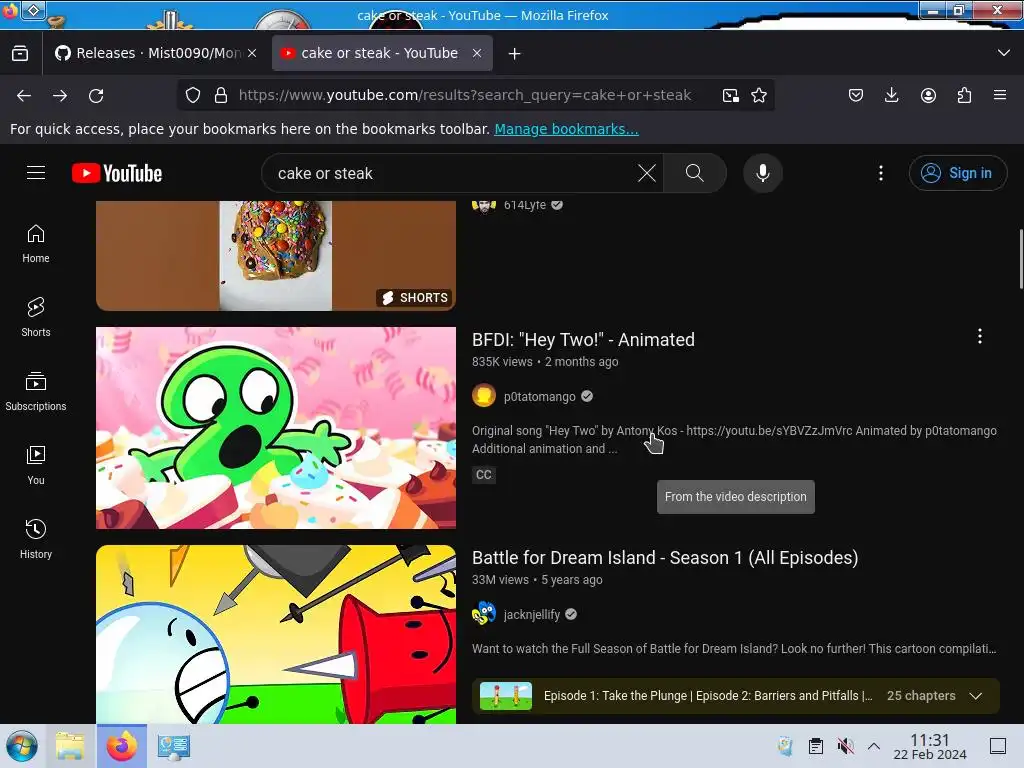Click the SHORTS cookie thumbnail
Viewport: 1024px width, 768px height.
pyautogui.click(x=276, y=255)
